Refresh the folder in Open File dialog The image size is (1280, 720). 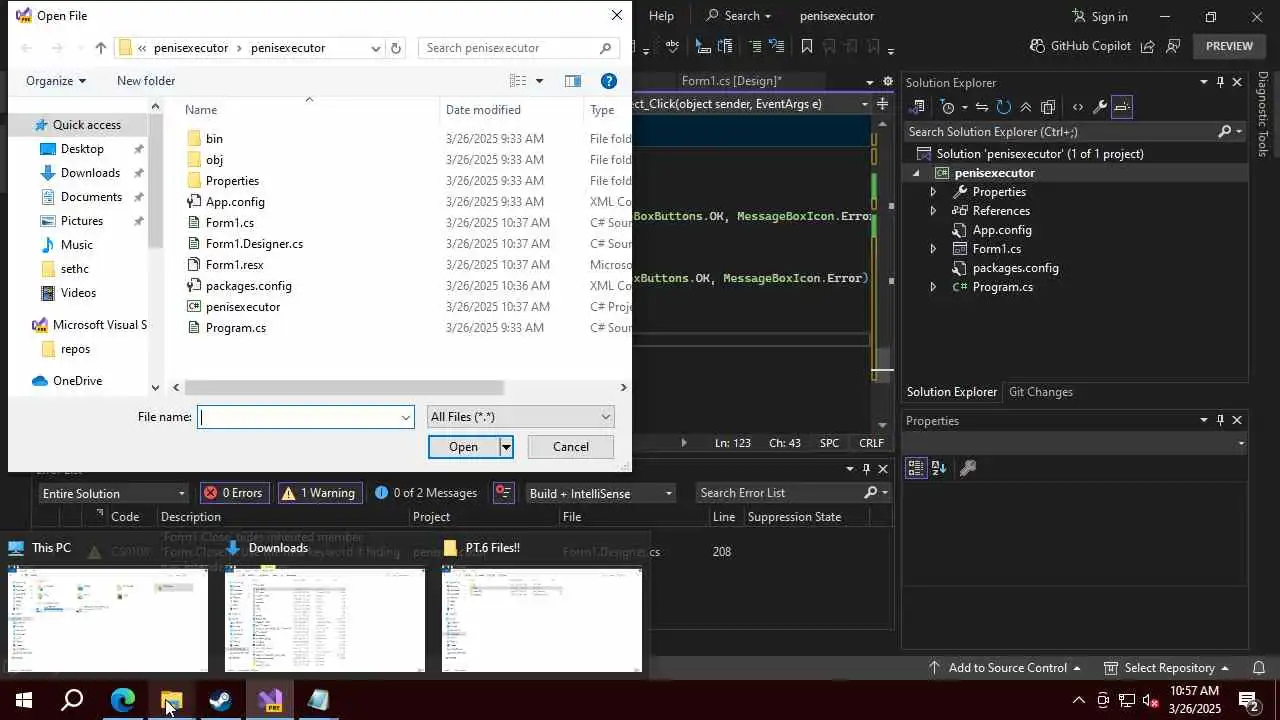point(396,48)
